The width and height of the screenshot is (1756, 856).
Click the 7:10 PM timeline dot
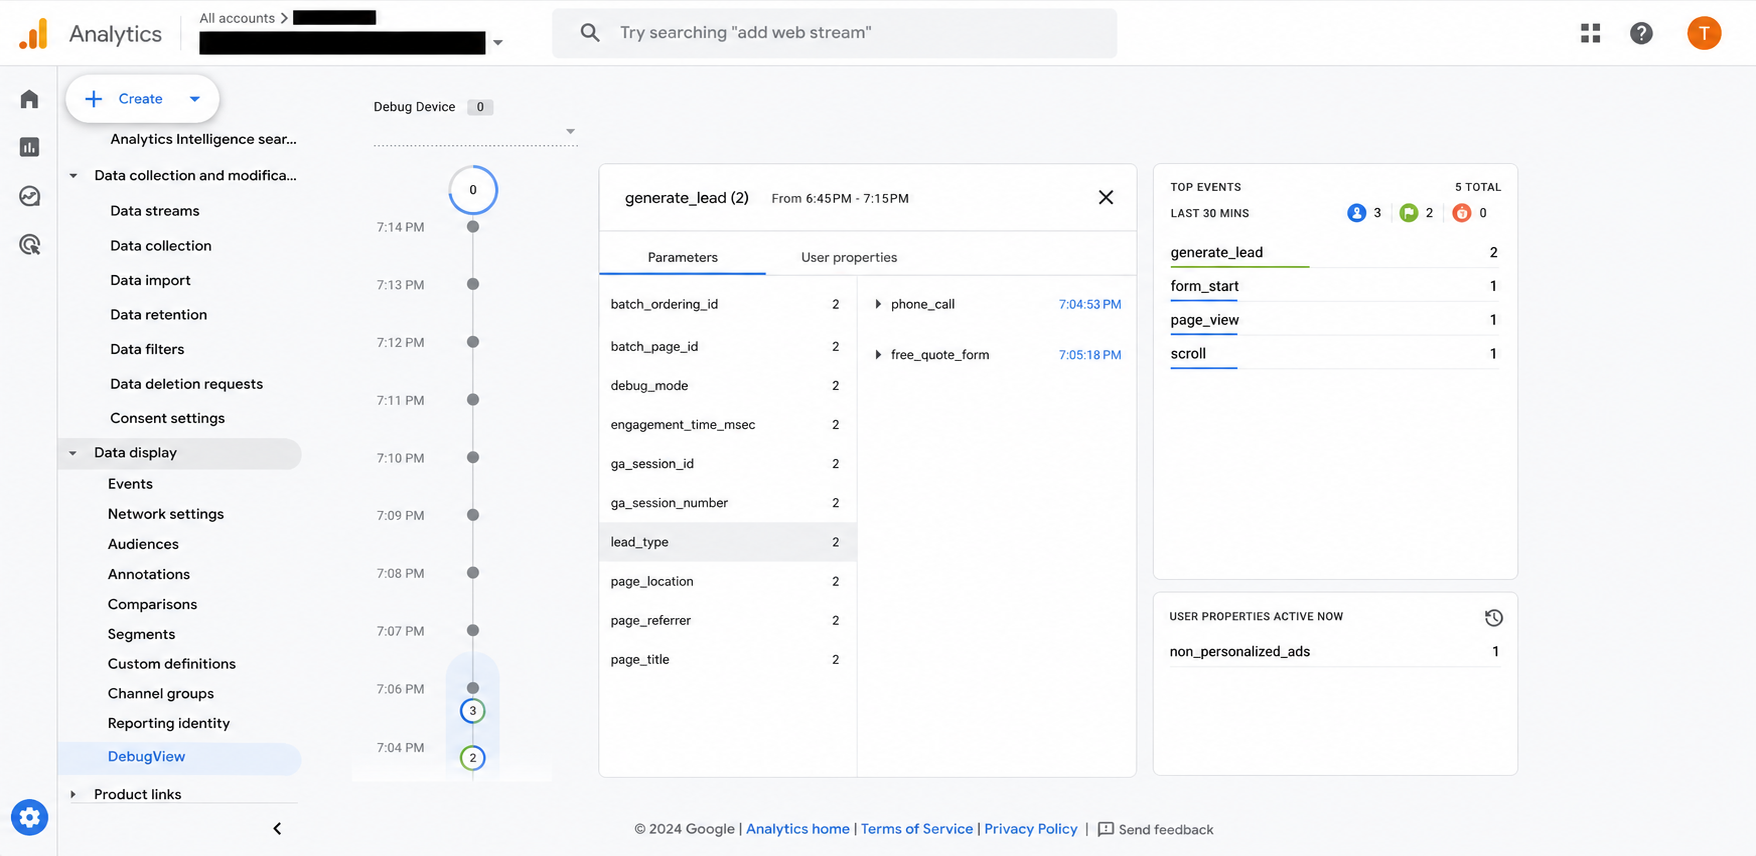coord(473,457)
